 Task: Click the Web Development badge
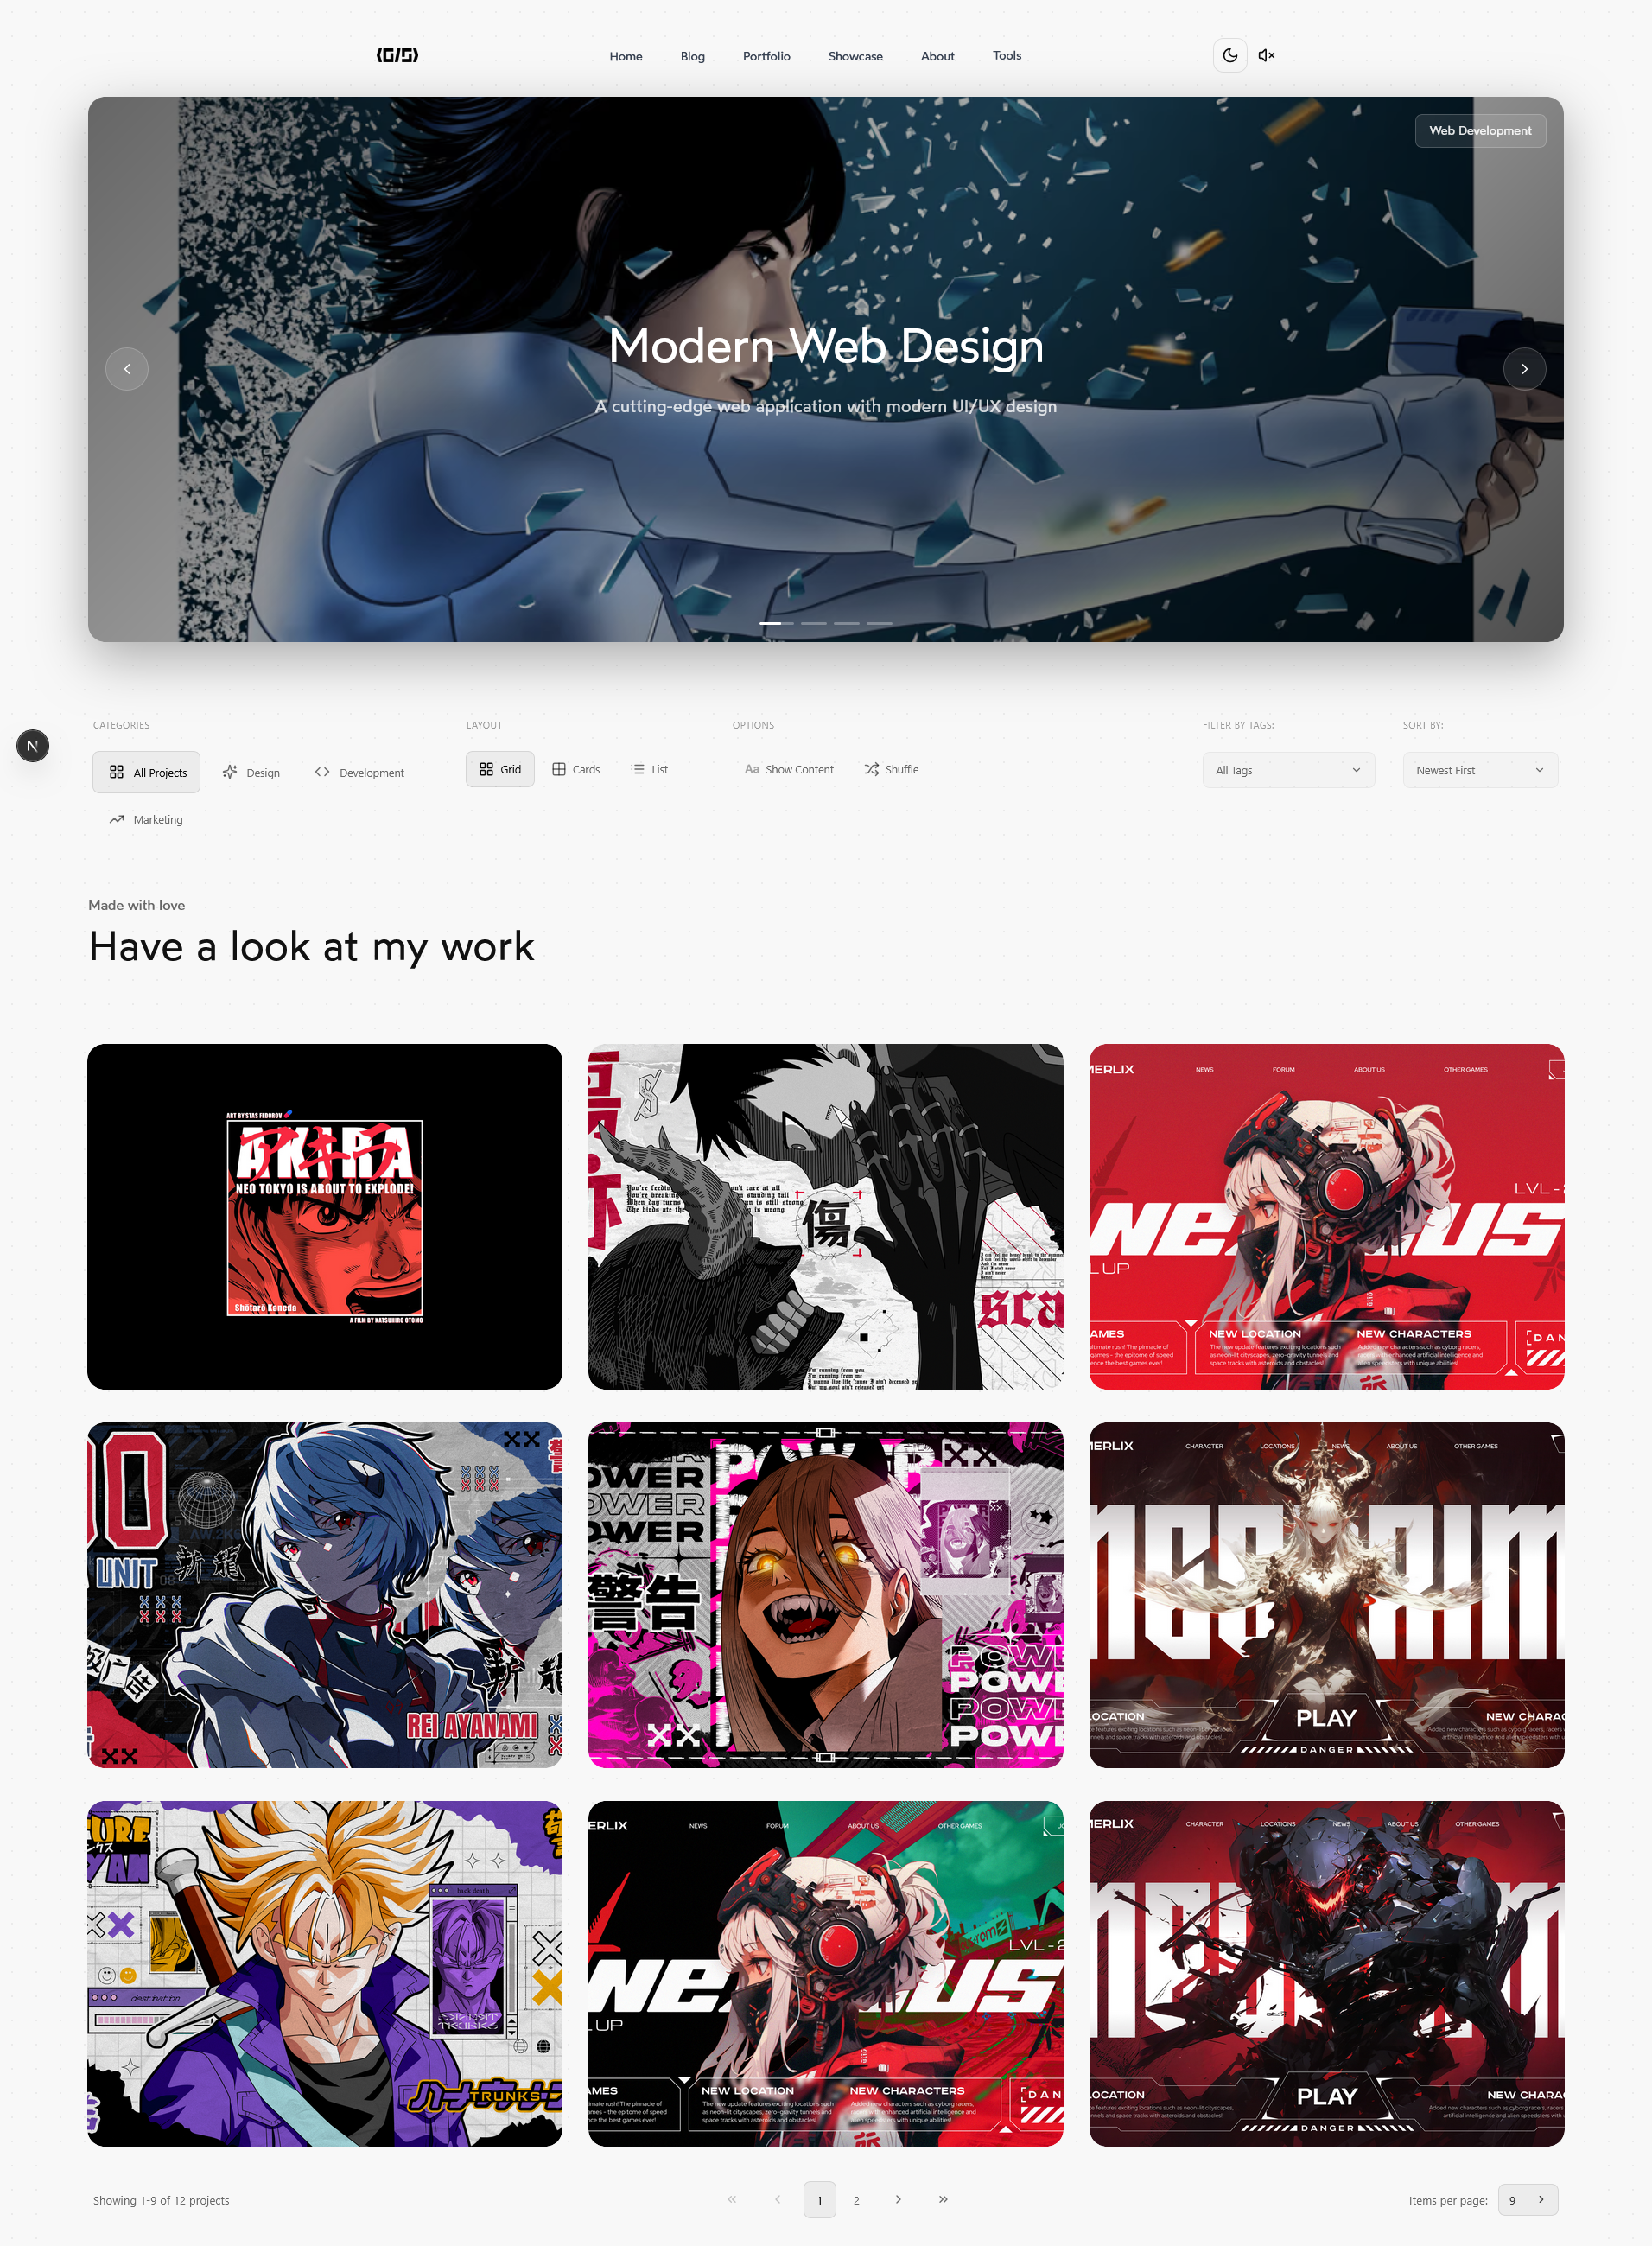coord(1480,131)
